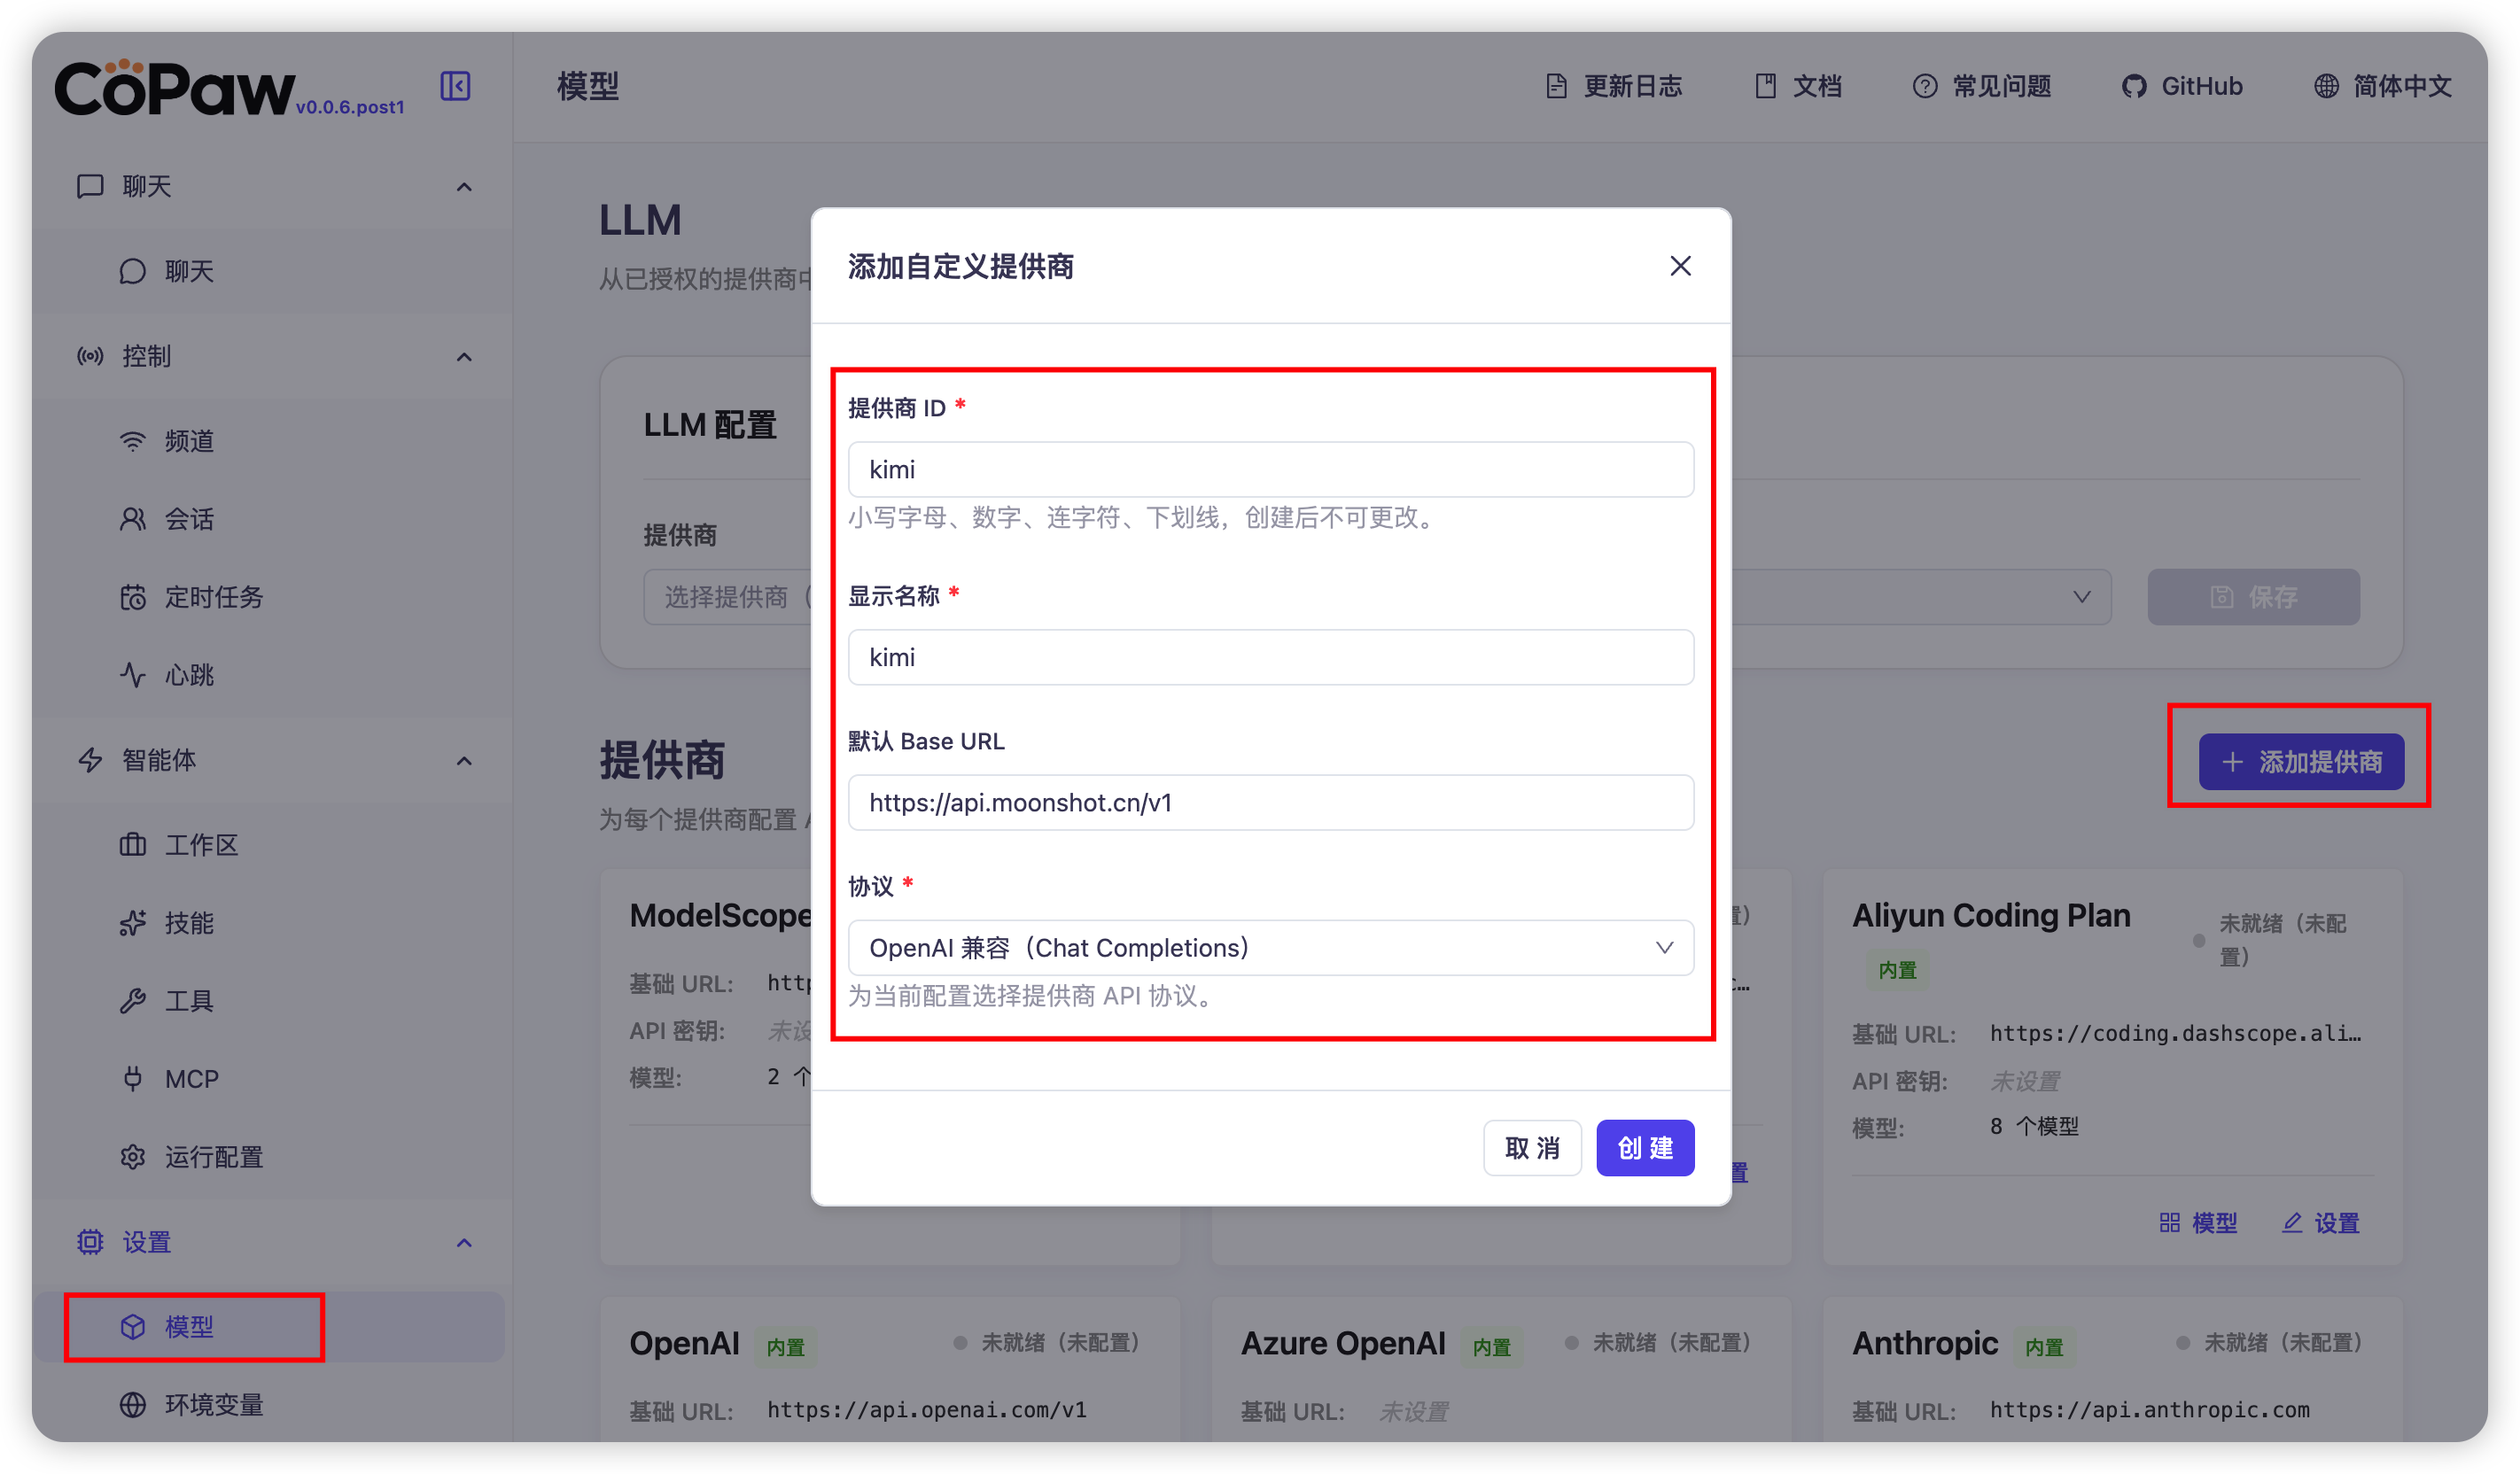Switch language via 简体中文 globe
Viewport: 2520px width, 1474px height.
(2382, 86)
